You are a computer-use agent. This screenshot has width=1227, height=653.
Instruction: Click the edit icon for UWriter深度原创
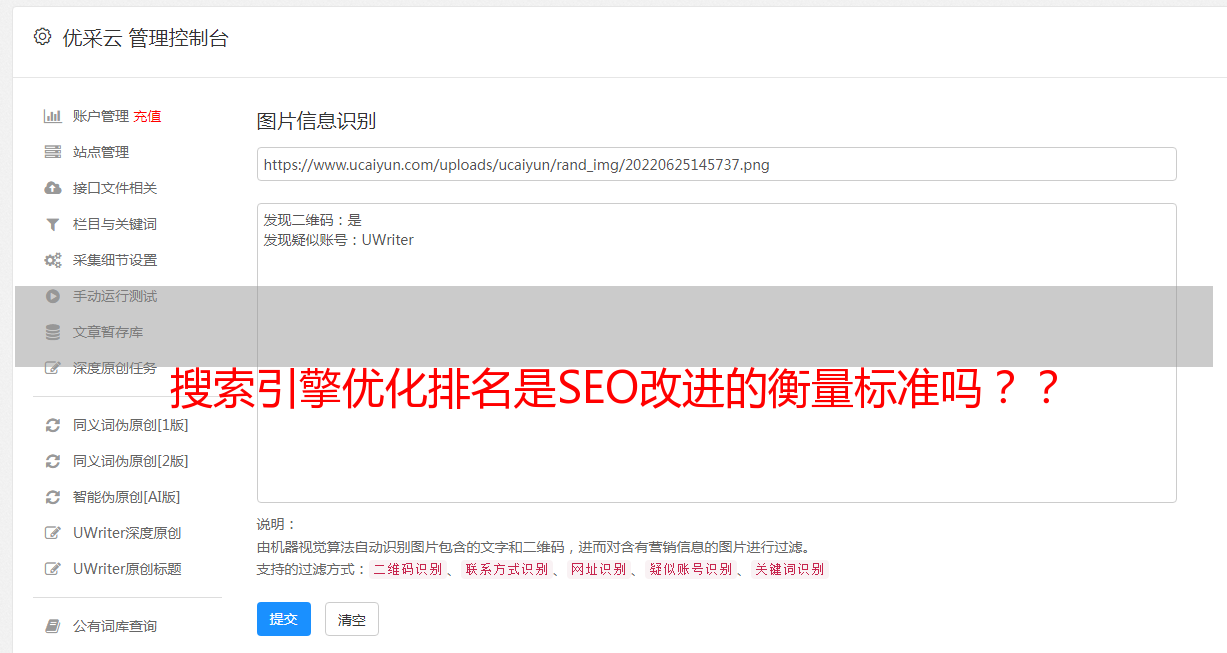tap(53, 533)
